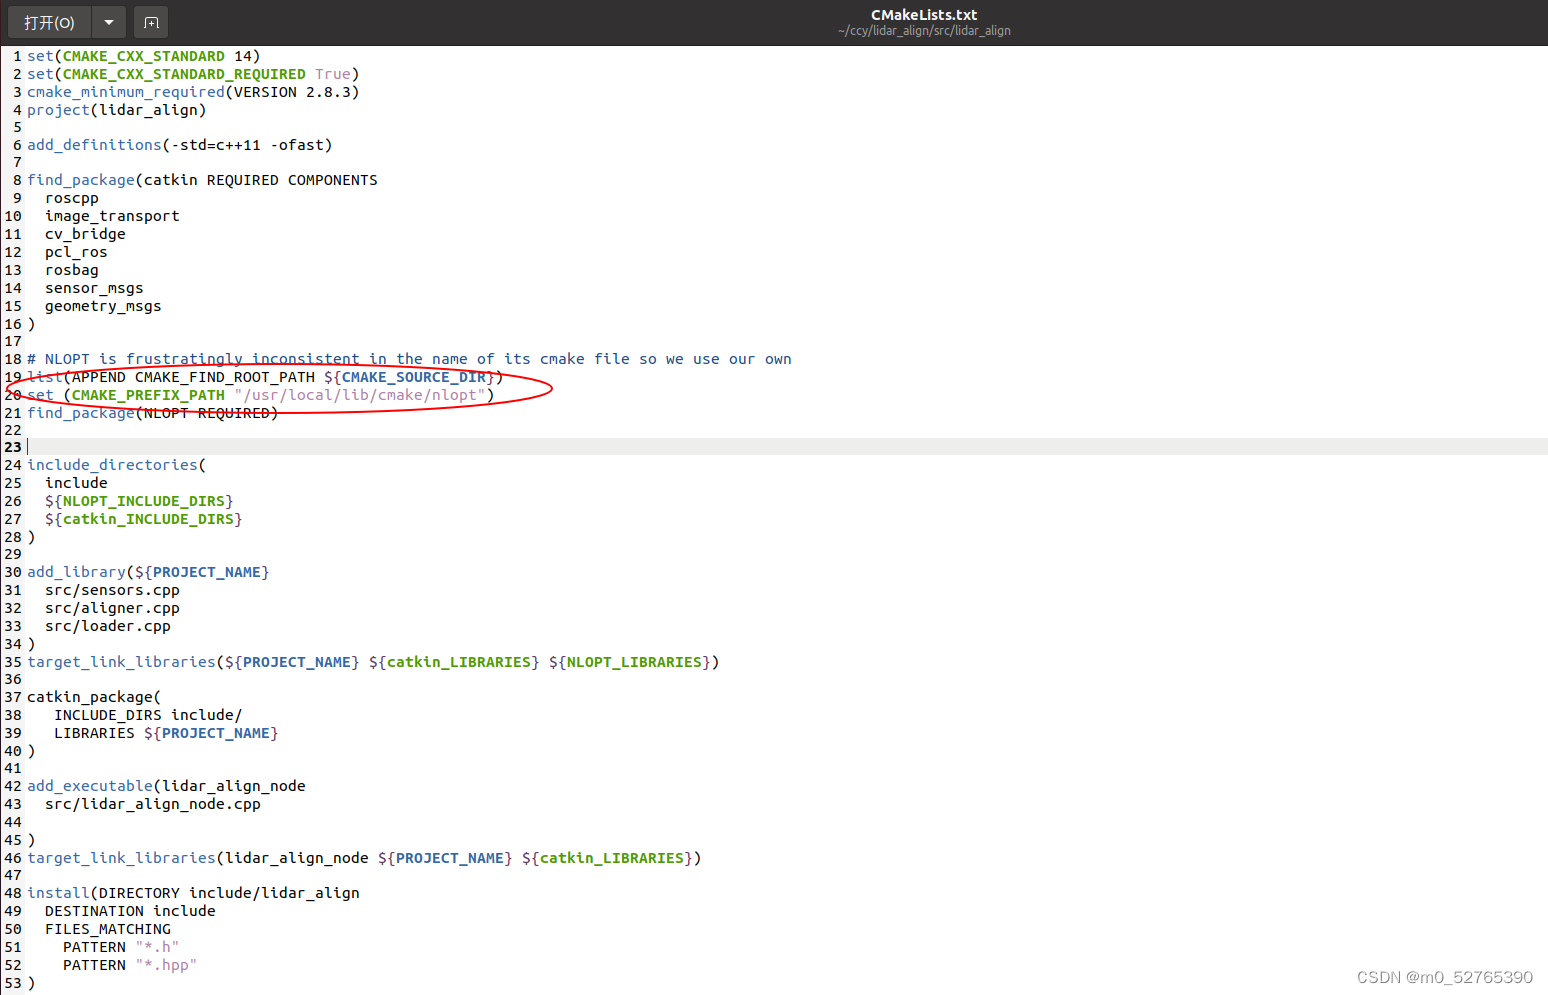Click the CMakeLists.txt title in the header bar

pos(923,14)
